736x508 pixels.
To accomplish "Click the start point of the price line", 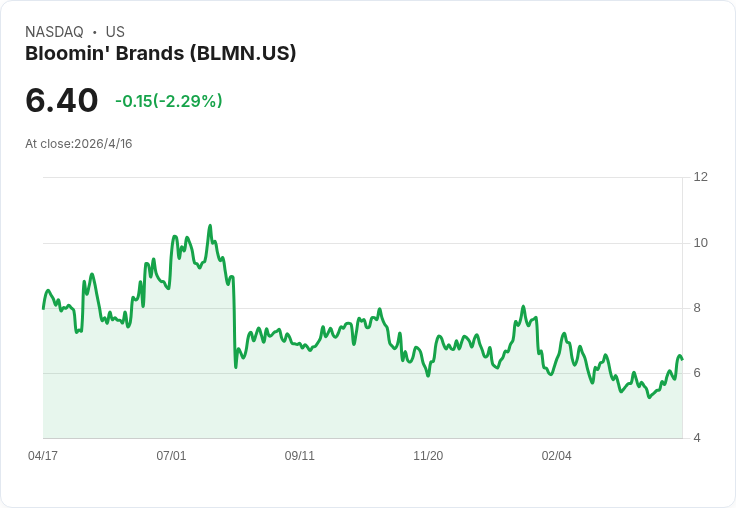I will click(43, 308).
